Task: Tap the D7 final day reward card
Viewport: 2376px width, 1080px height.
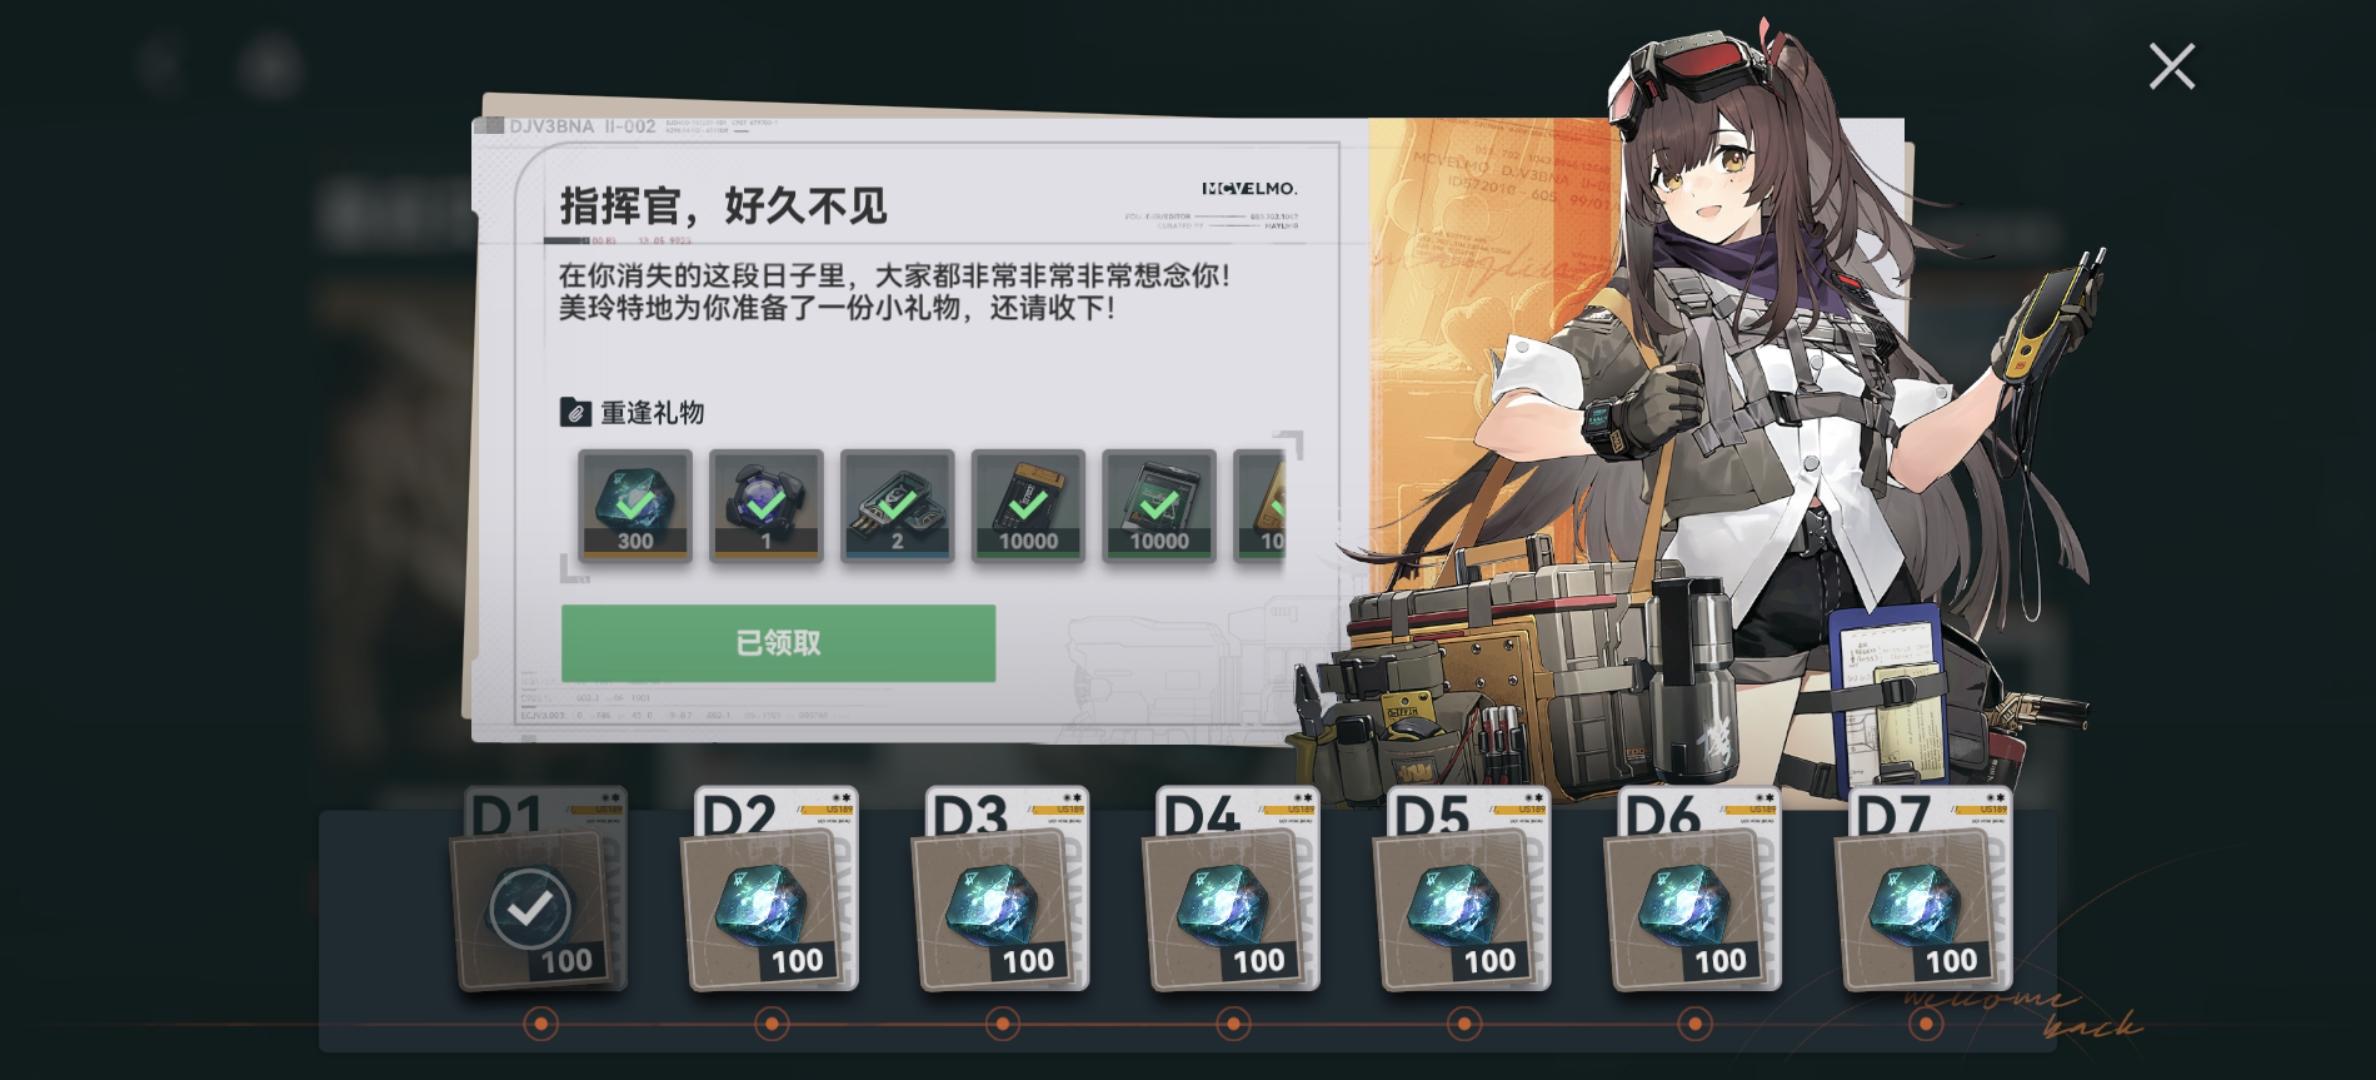Action: pos(1925,889)
